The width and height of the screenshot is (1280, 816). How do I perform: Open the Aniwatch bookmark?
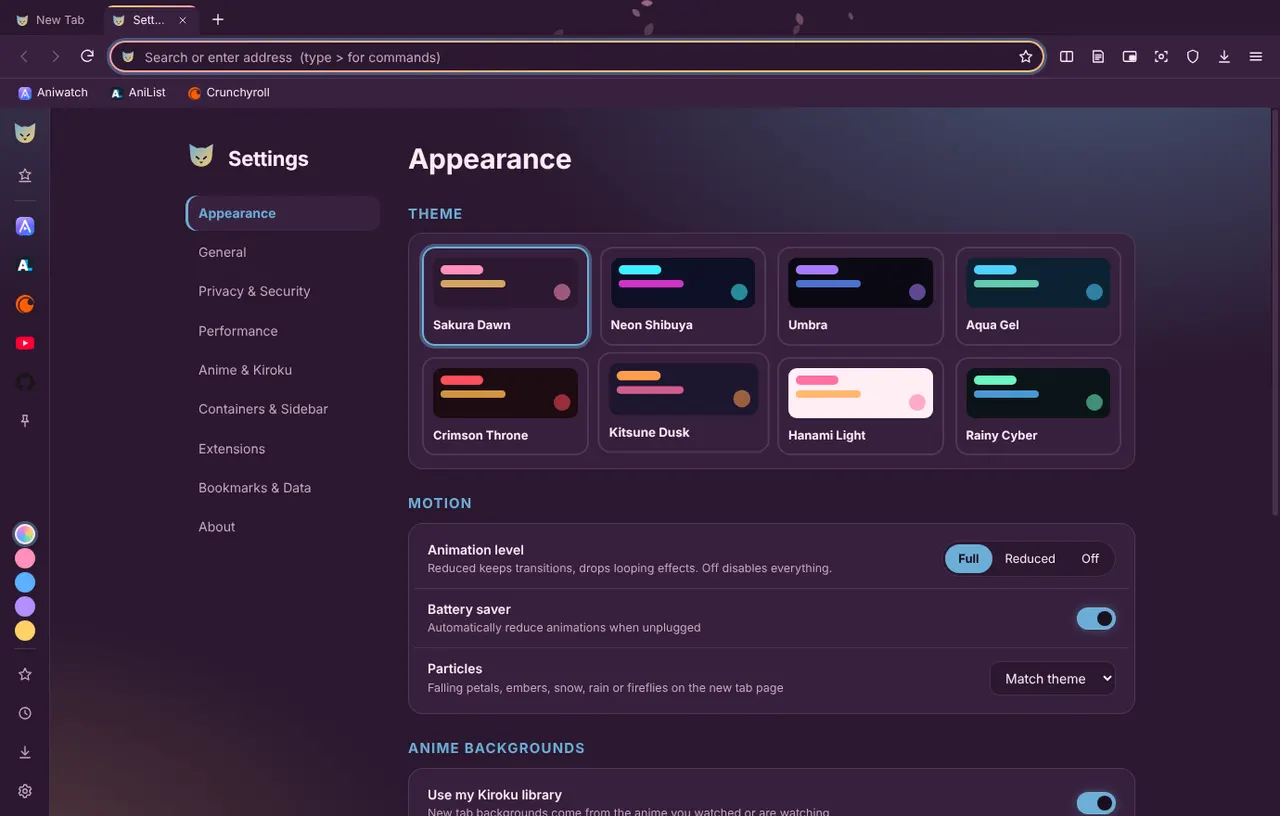(x=53, y=92)
